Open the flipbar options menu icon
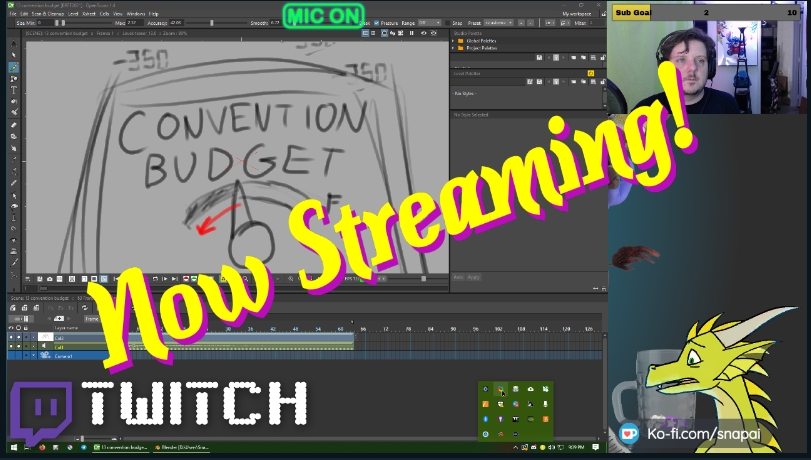 click(x=27, y=279)
